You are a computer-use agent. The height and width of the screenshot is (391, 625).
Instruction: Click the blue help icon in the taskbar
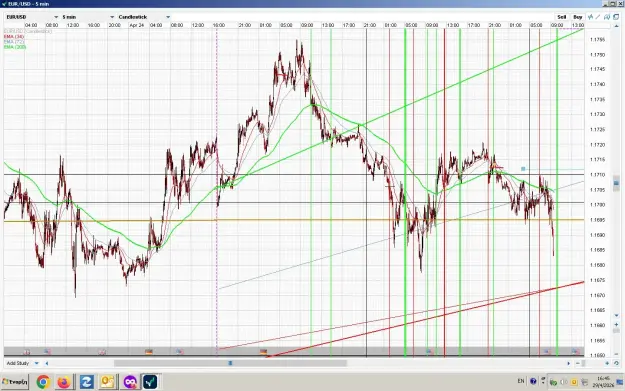(x=533, y=381)
